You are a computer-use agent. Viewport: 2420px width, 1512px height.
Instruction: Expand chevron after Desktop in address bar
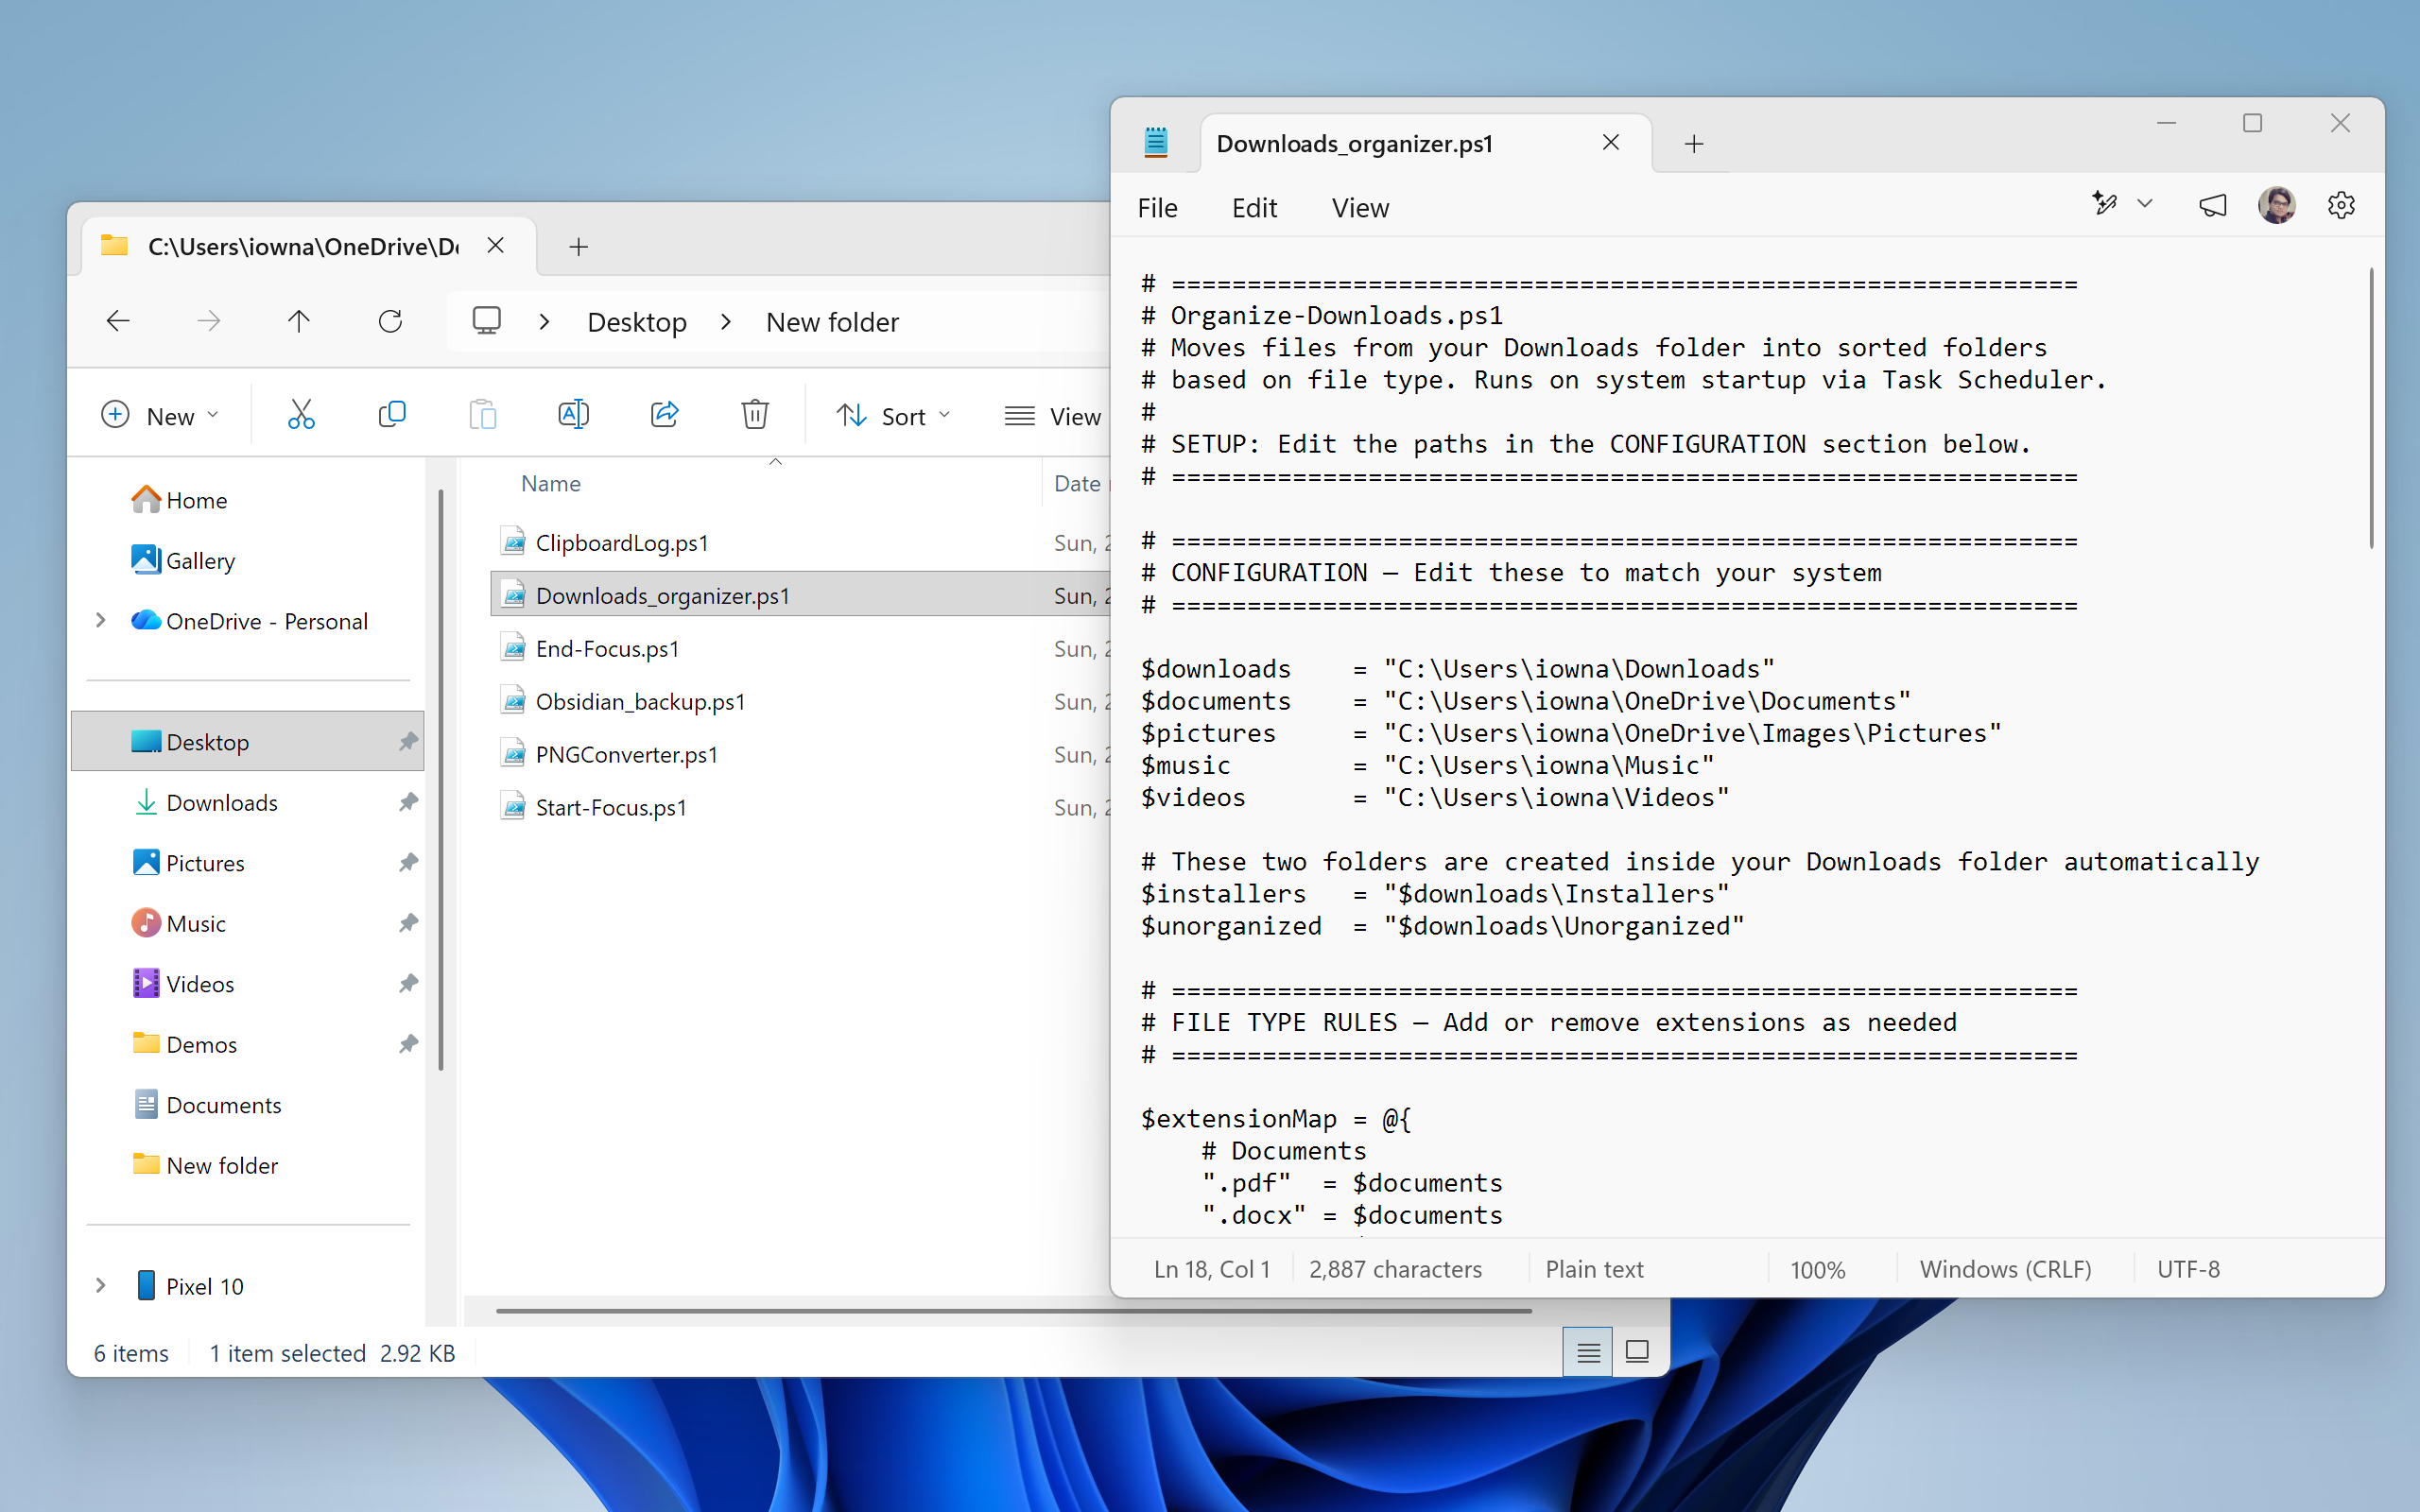coord(726,321)
